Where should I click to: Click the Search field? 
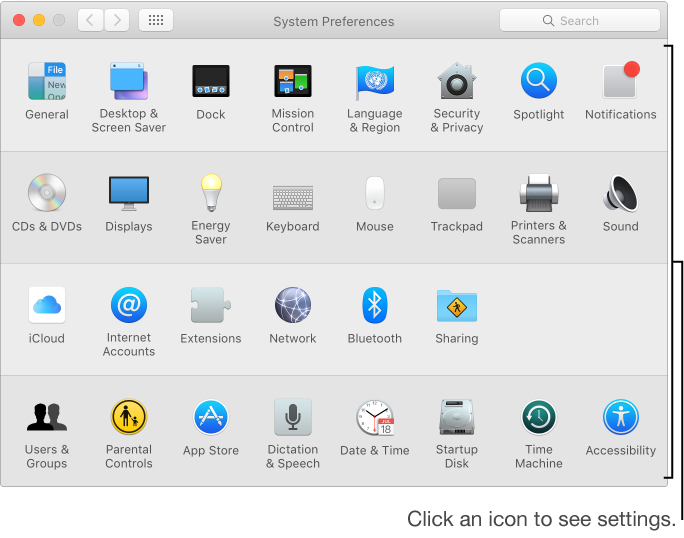pos(579,21)
